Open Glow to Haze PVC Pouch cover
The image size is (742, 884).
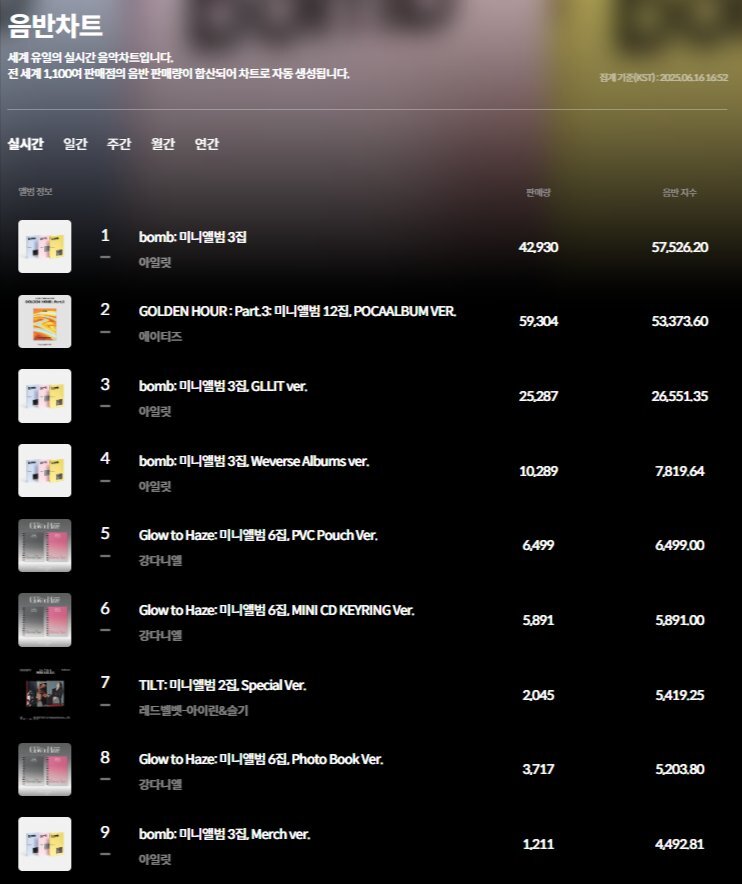point(45,545)
